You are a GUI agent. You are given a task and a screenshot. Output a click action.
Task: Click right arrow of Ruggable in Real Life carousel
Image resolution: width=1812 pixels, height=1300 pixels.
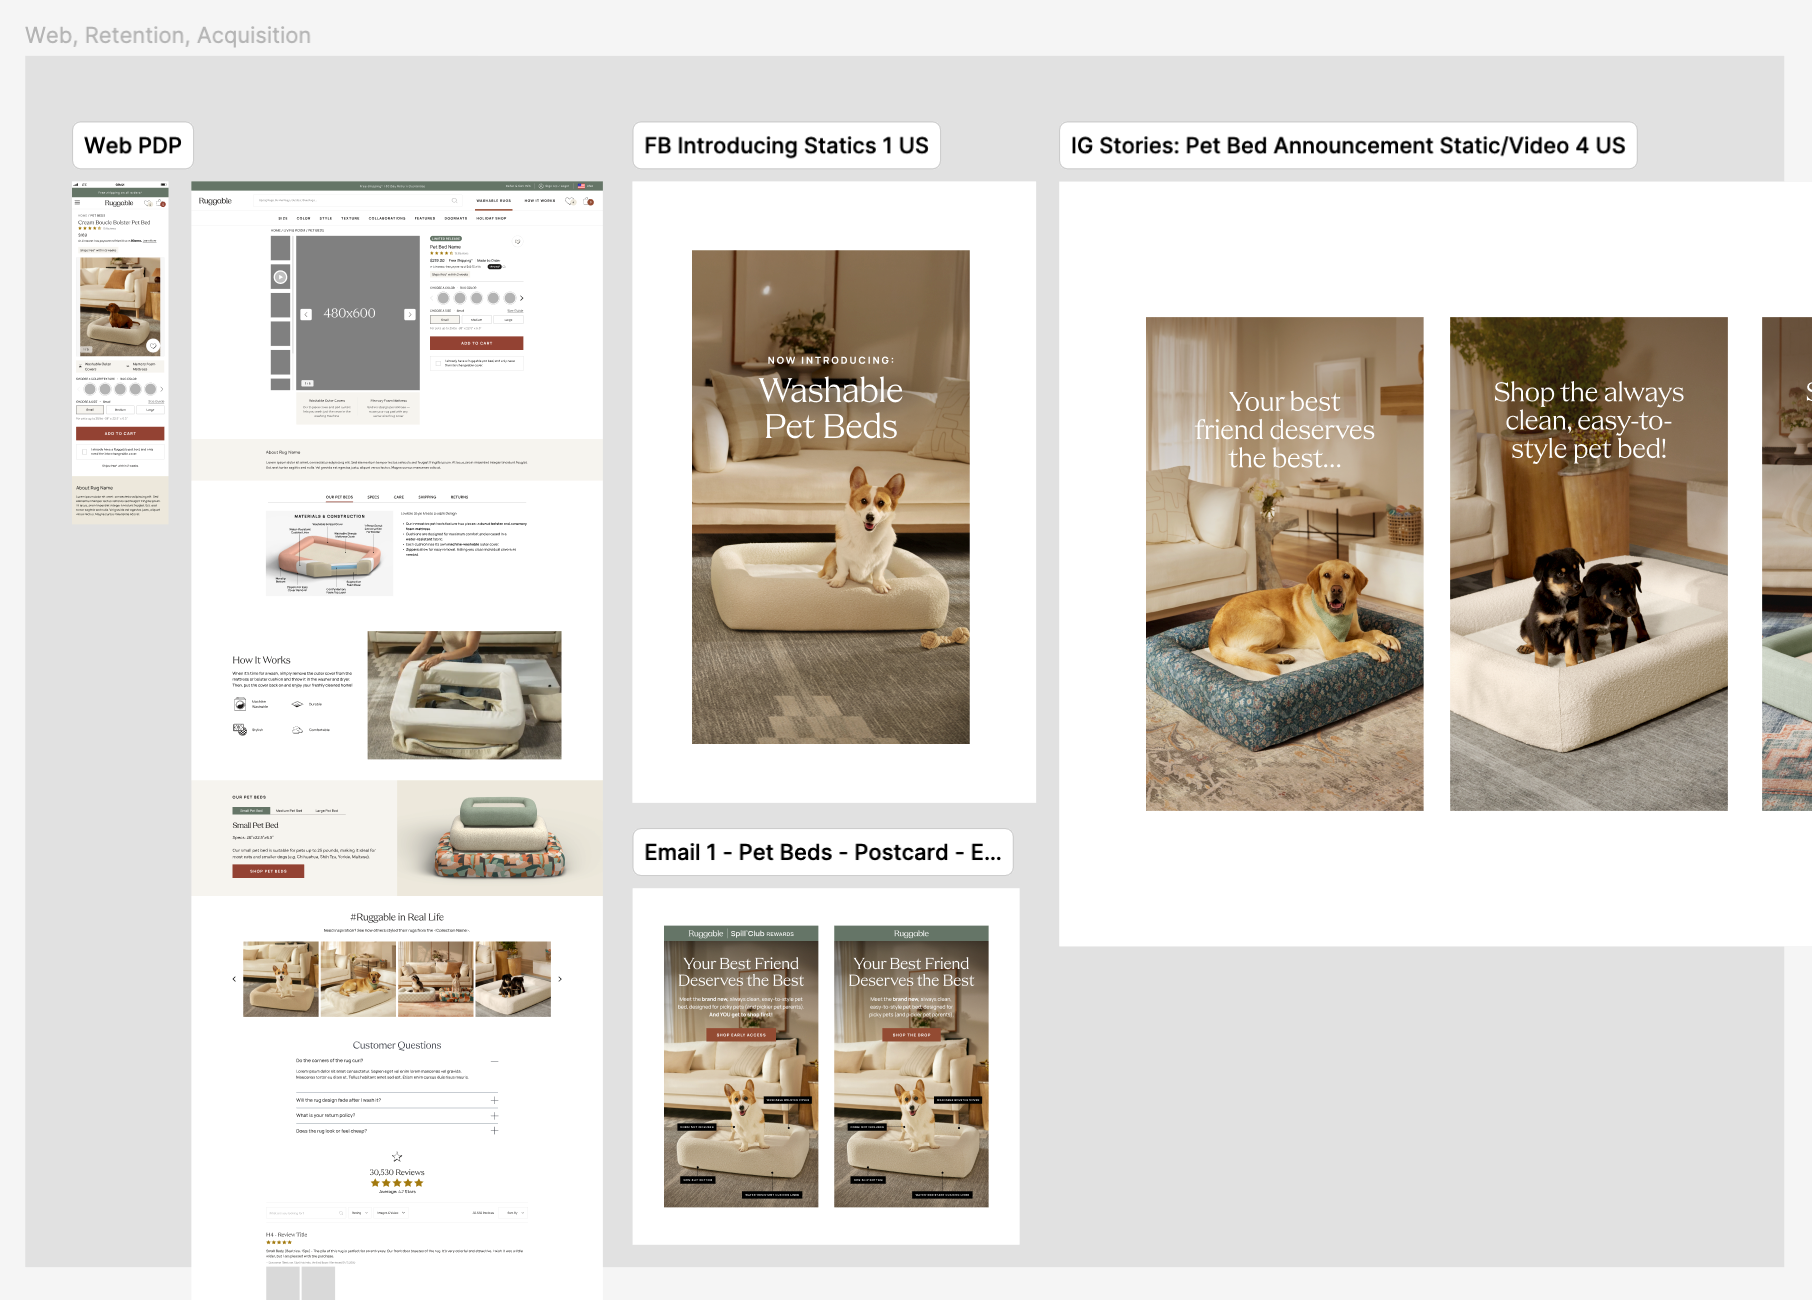[560, 979]
